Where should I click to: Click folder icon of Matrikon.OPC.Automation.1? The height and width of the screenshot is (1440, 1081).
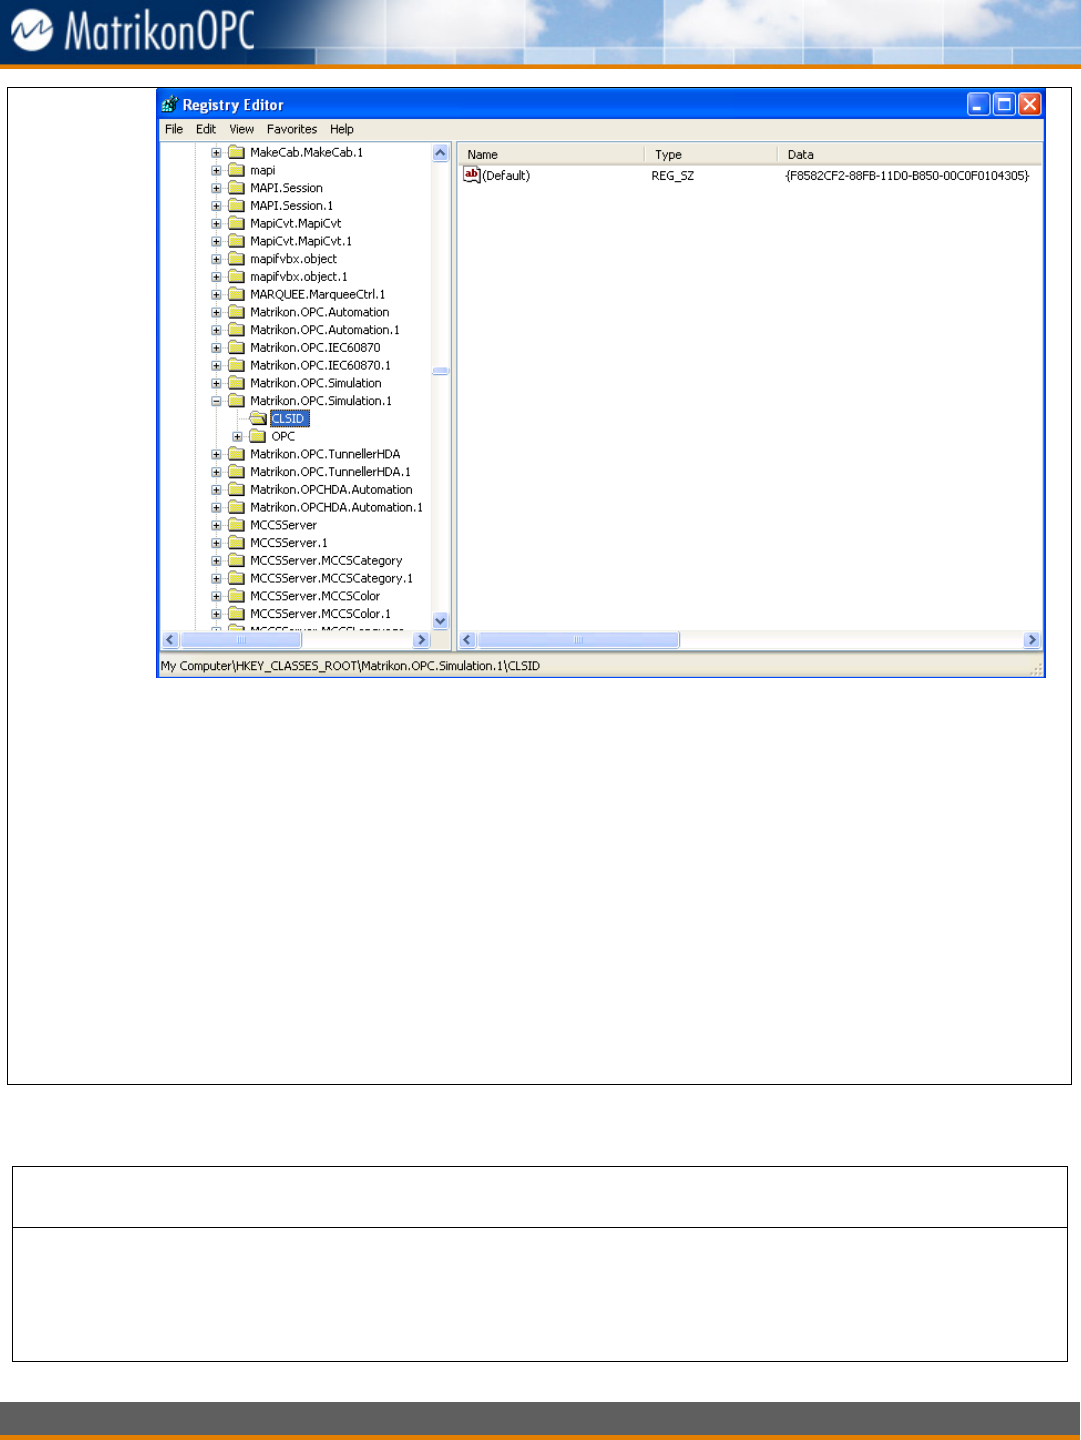[236, 330]
